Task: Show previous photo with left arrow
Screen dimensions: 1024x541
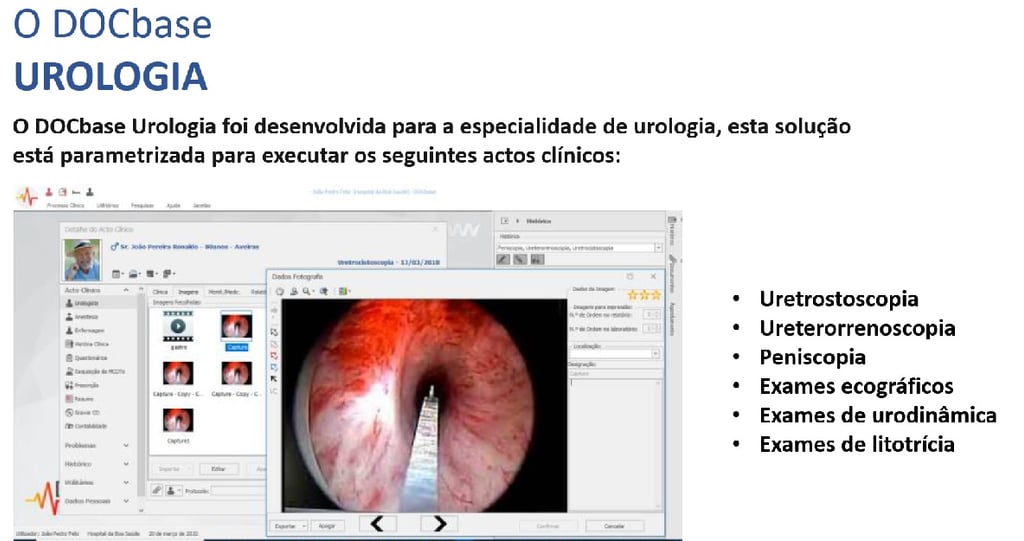Action: pos(378,523)
